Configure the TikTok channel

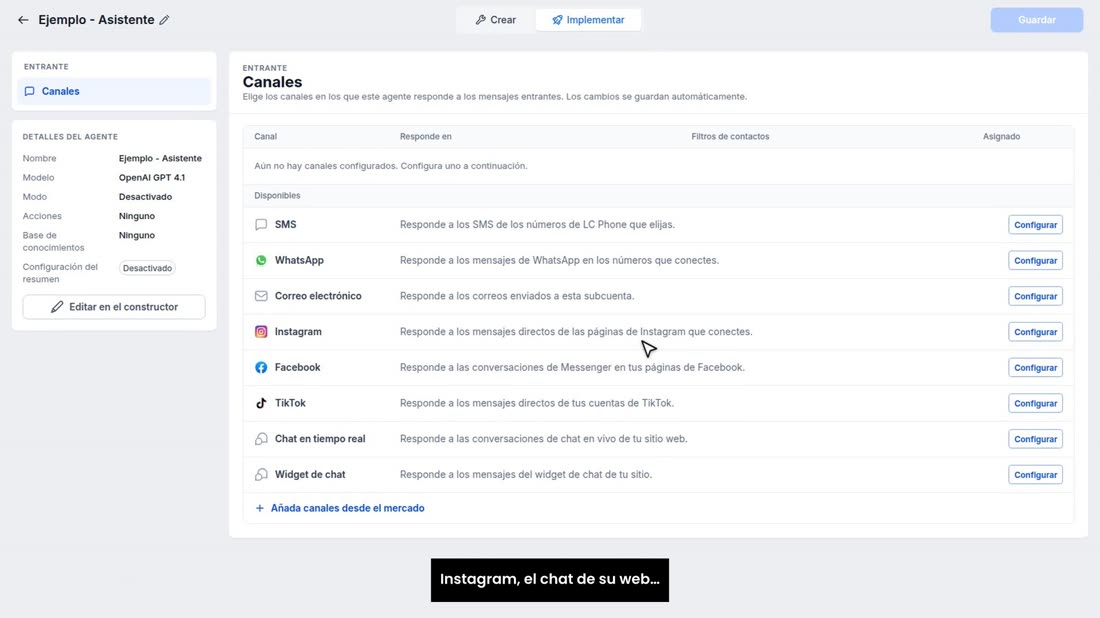1035,403
